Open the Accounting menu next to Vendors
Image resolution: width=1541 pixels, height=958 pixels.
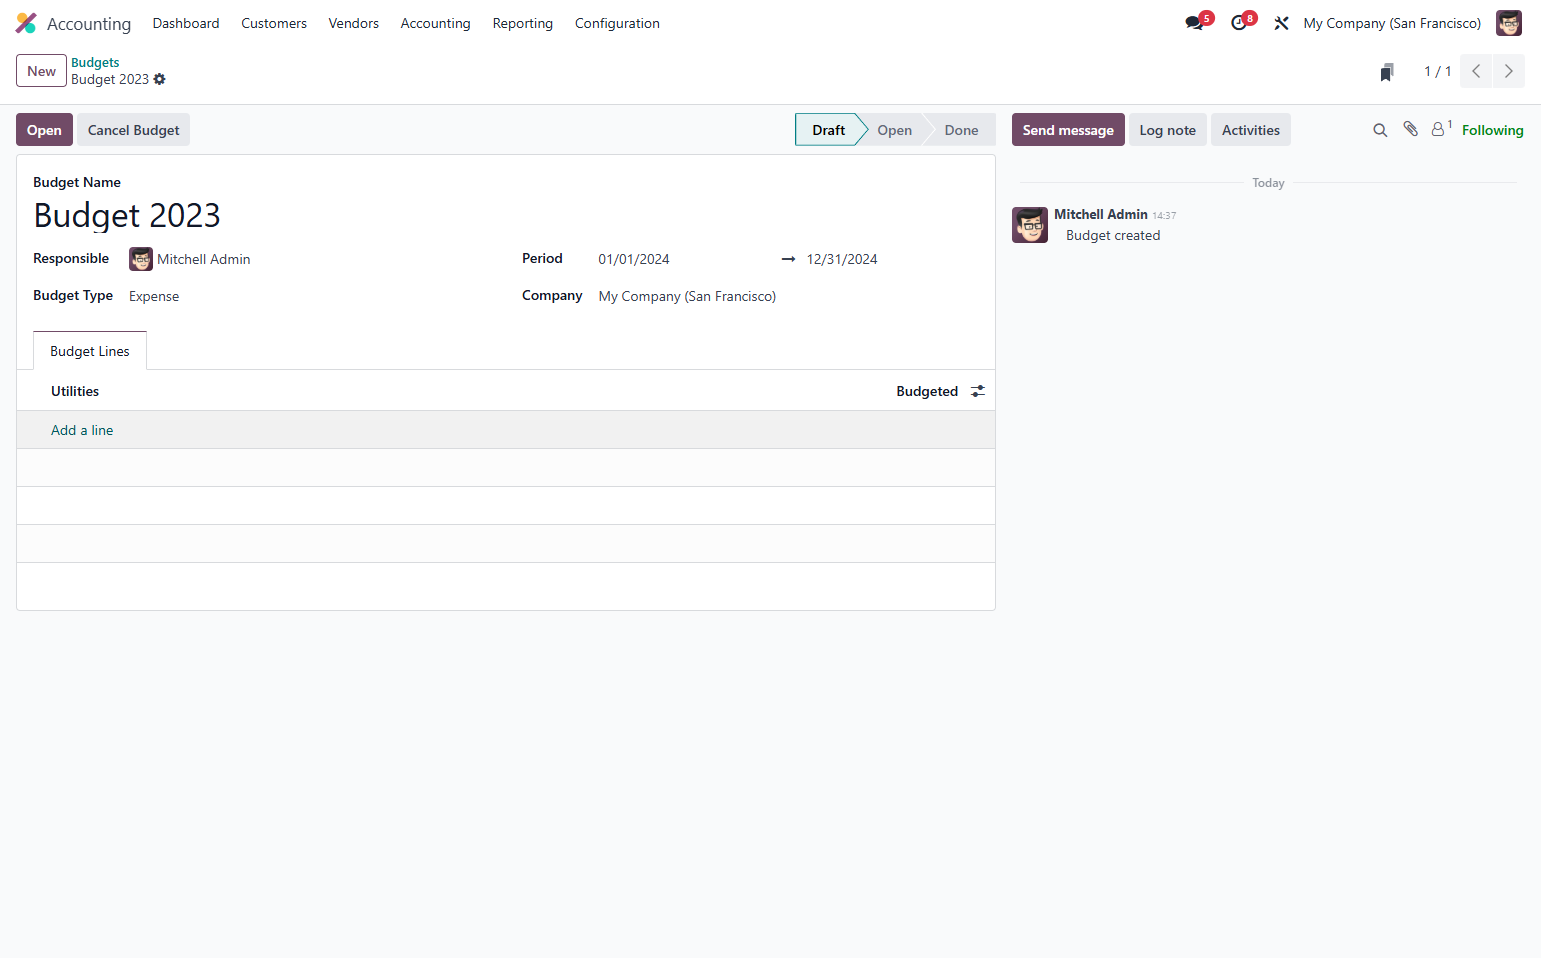[x=435, y=23]
